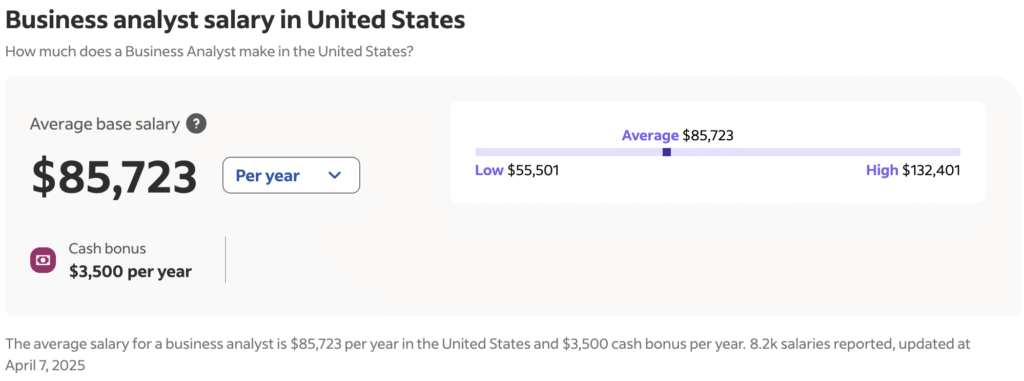This screenshot has height=381, width=1024.
Task: Click the Low salary label
Action: [489, 171]
